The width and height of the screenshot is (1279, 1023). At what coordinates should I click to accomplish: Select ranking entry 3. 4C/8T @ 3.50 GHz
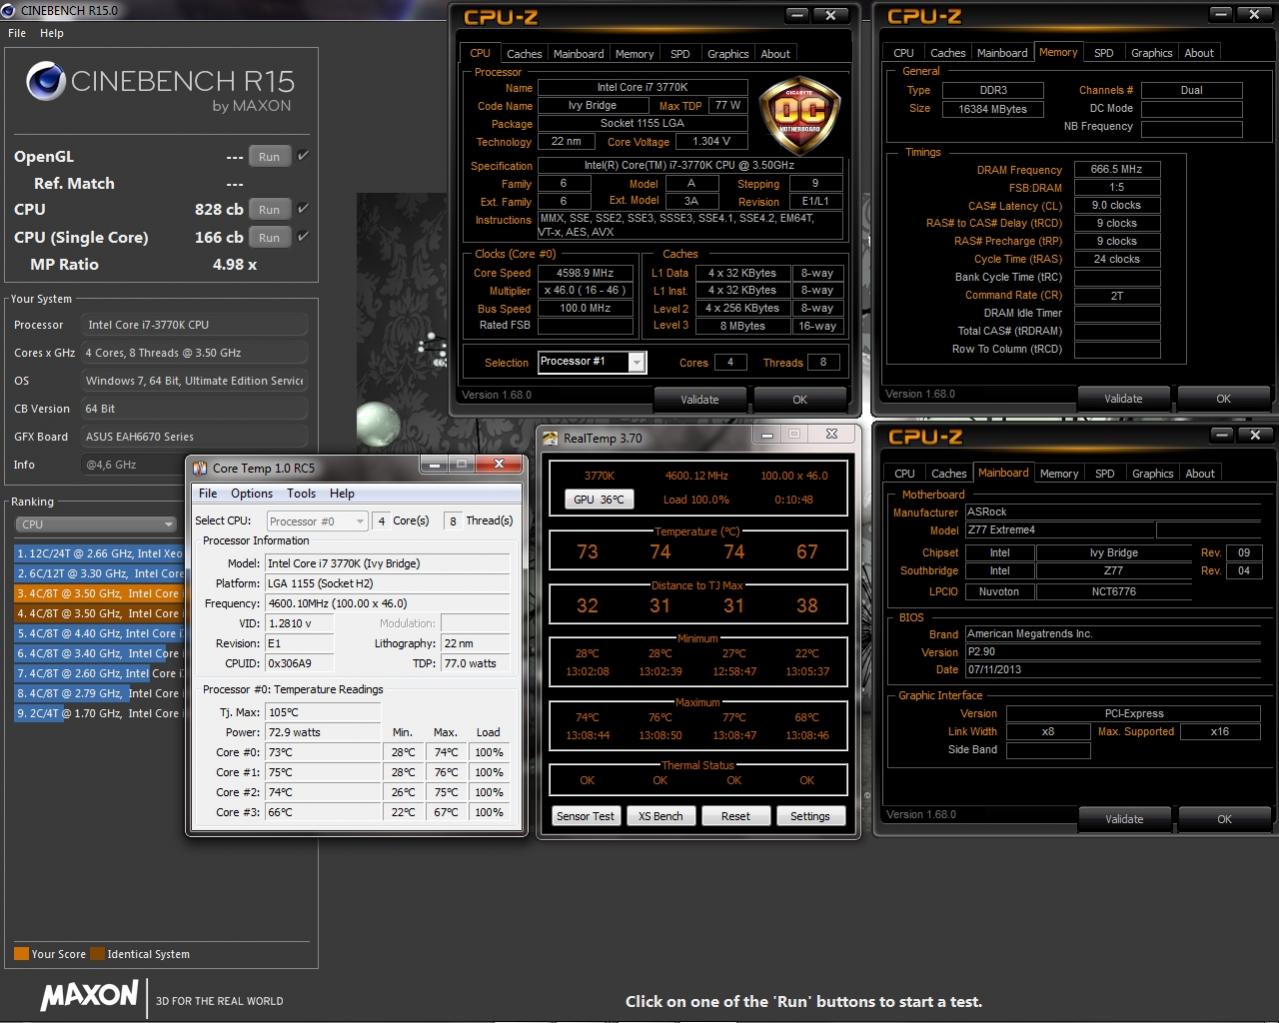tap(99, 593)
